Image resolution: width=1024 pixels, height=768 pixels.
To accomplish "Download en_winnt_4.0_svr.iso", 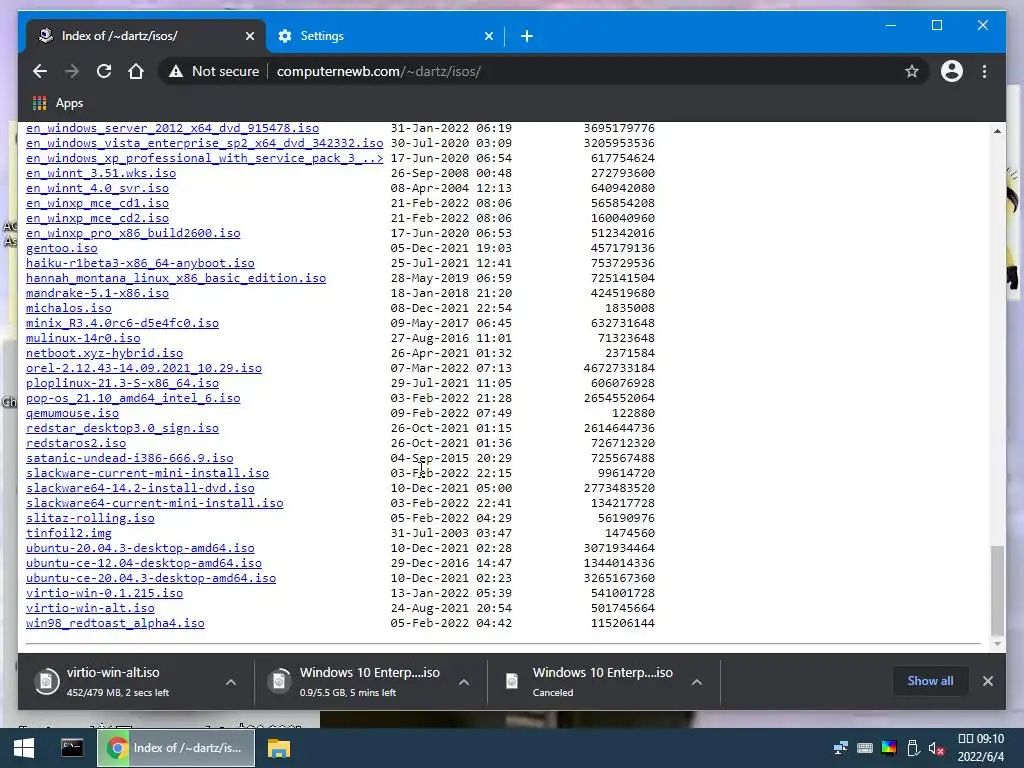I will pos(97,188).
